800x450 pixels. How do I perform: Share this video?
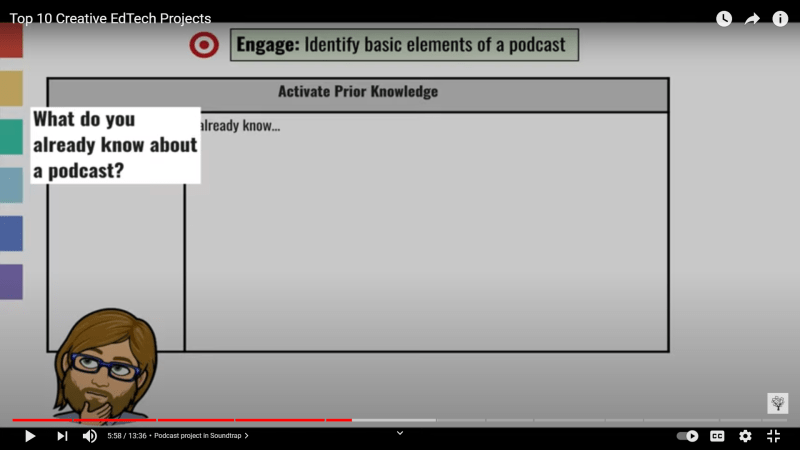point(752,19)
